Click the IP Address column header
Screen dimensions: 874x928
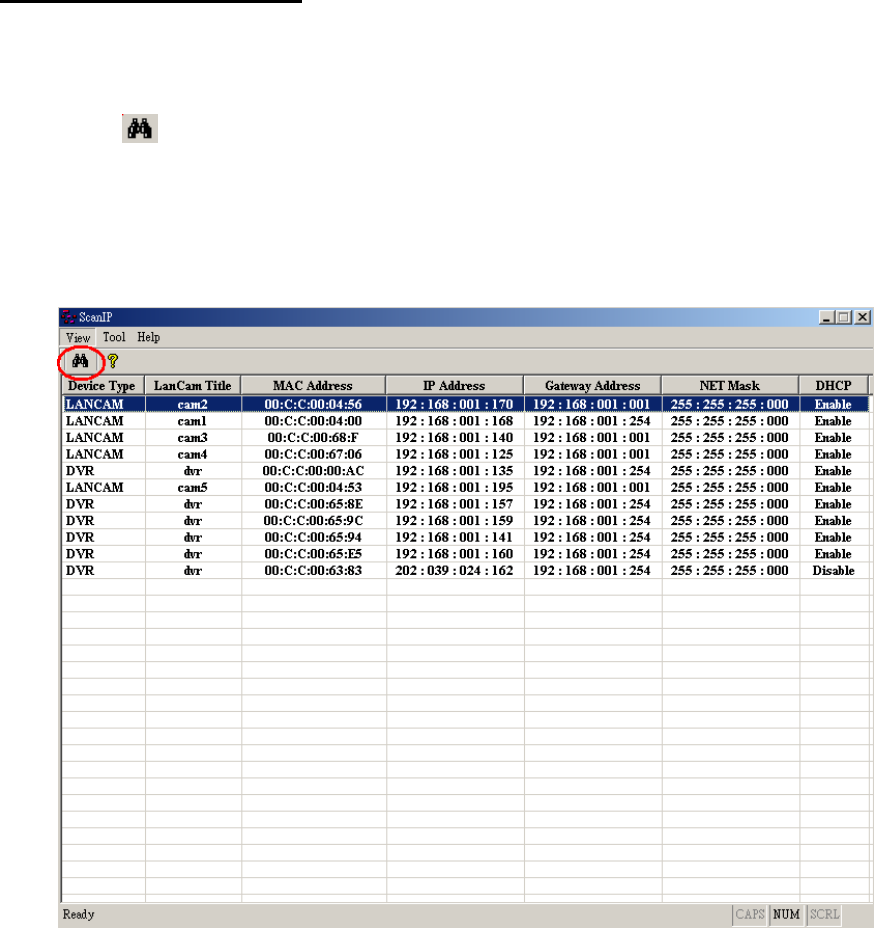pyautogui.click(x=454, y=385)
